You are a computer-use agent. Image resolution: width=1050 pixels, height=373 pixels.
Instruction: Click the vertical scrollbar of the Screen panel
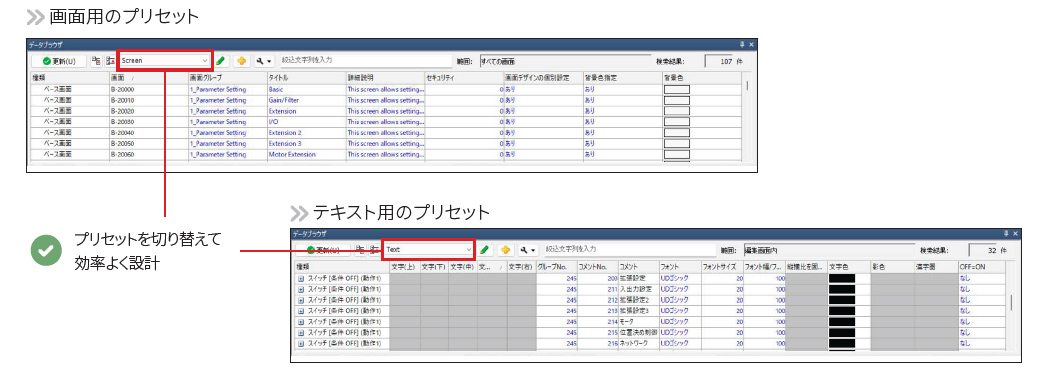747,86
